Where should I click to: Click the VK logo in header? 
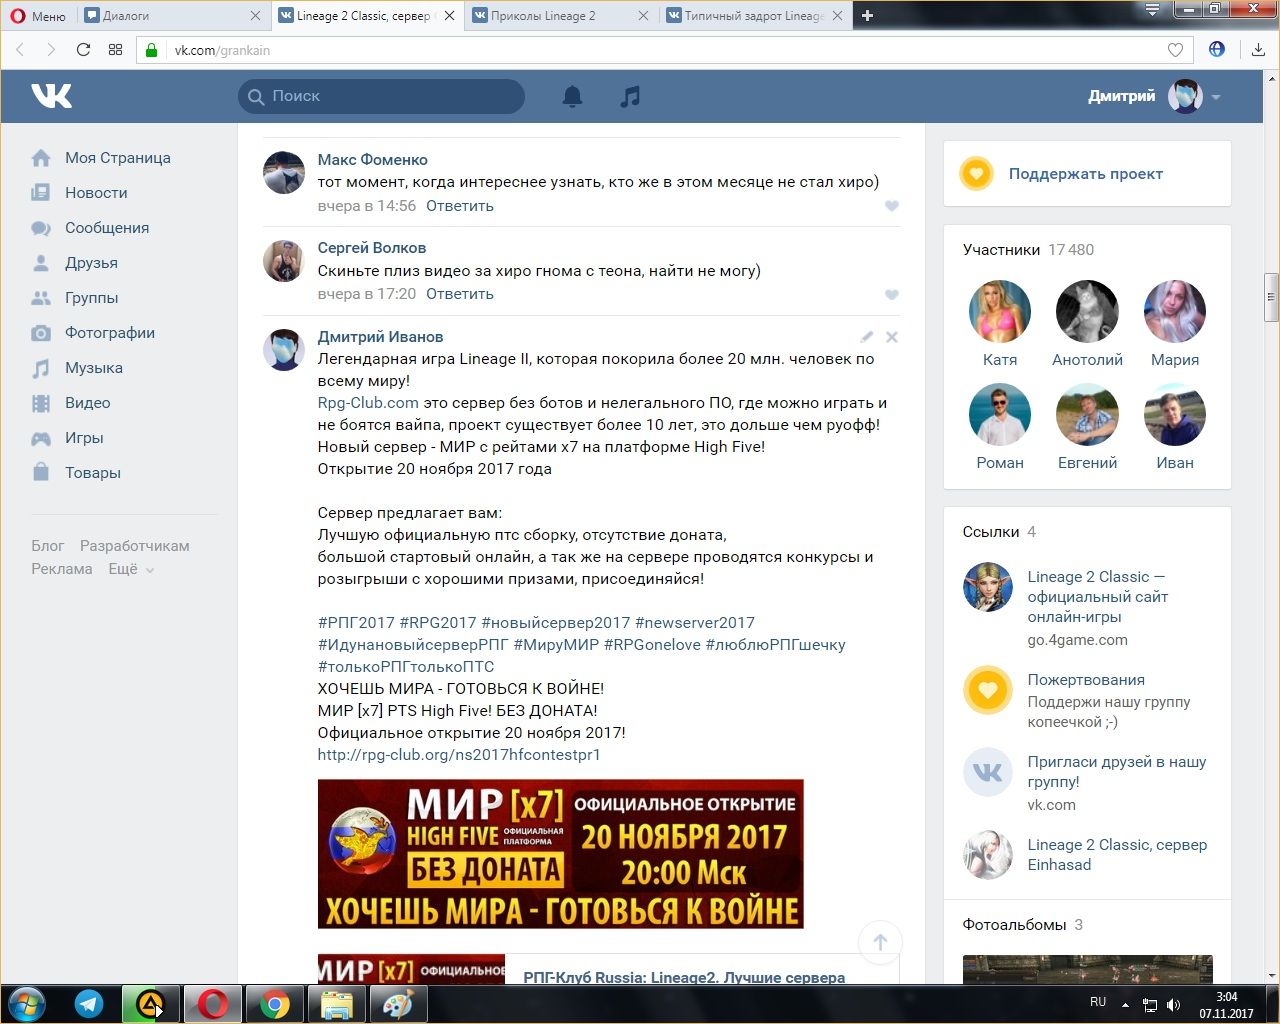51,96
